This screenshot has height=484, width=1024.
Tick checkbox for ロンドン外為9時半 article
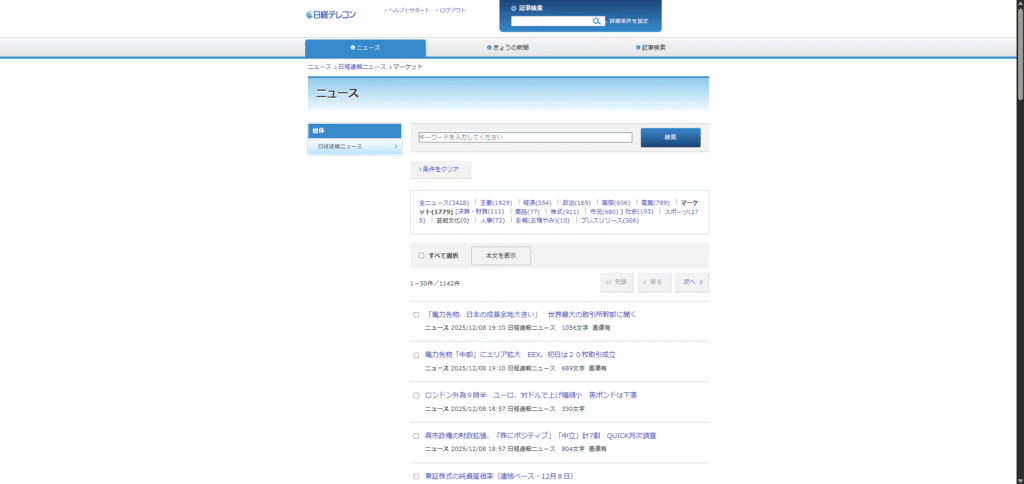click(x=416, y=396)
